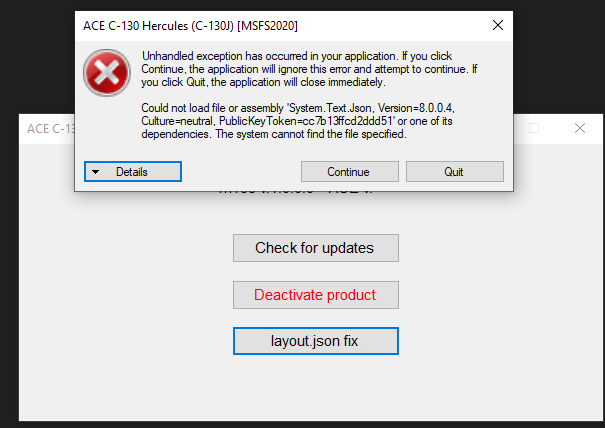Run the layout.json fix

click(x=316, y=341)
